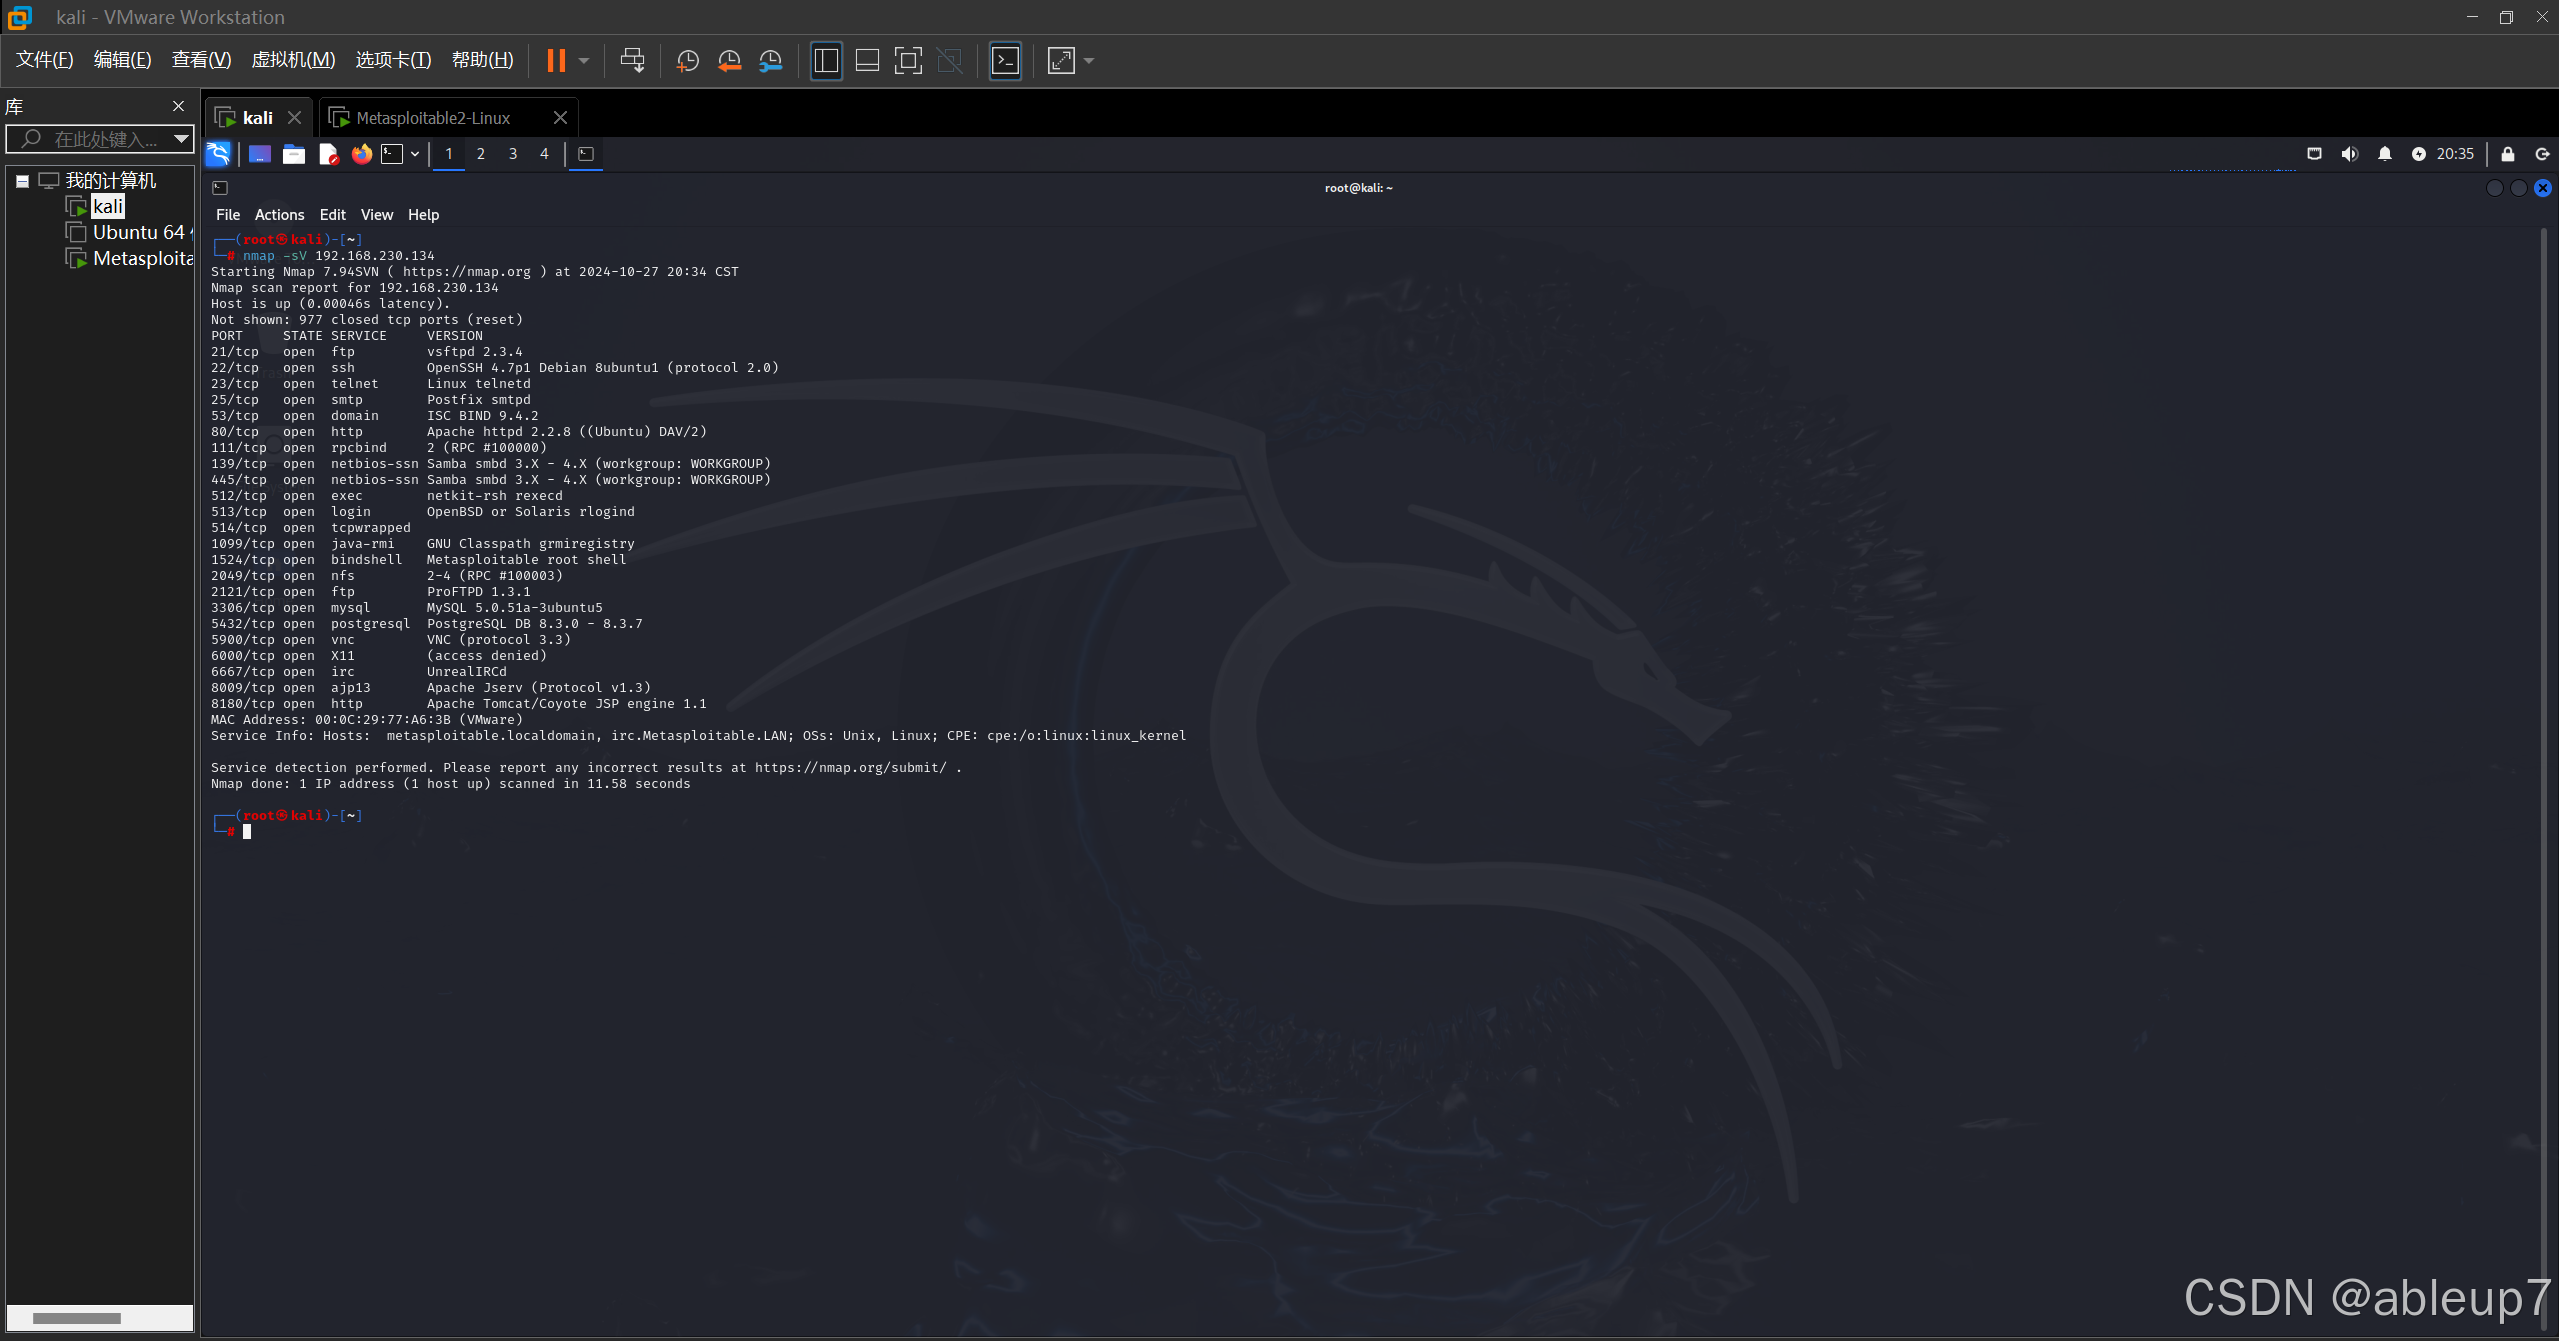Minimize the root@kali terminal window

pos(2494,188)
